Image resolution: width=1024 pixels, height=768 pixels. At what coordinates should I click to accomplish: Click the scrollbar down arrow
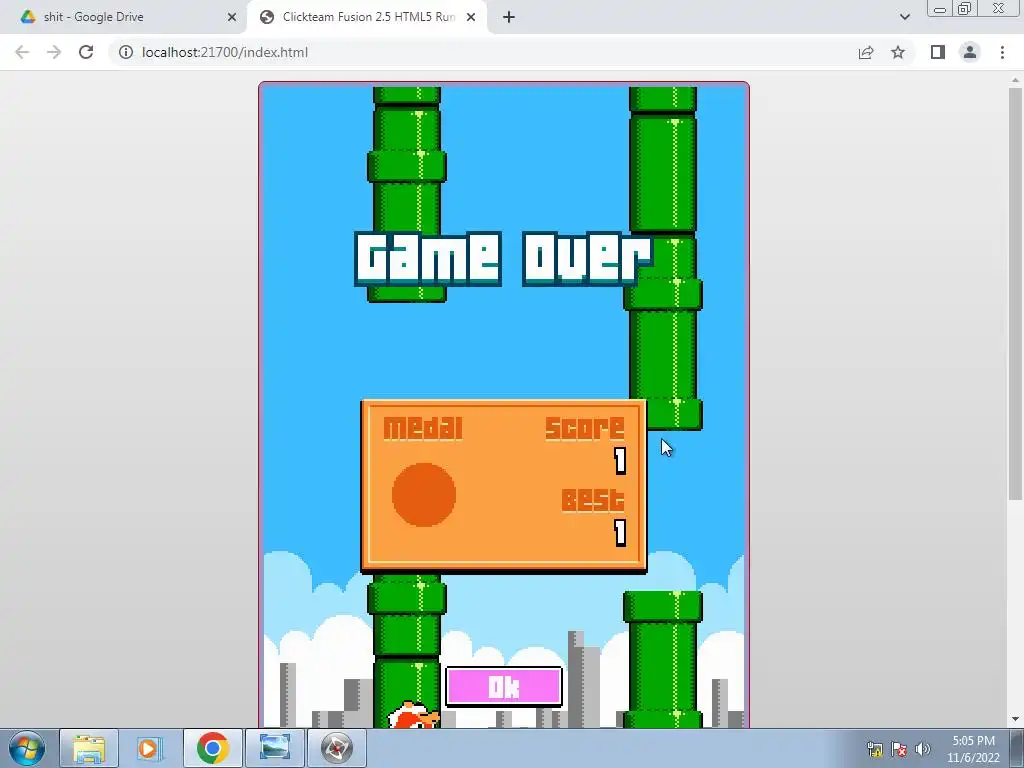tap(1016, 720)
